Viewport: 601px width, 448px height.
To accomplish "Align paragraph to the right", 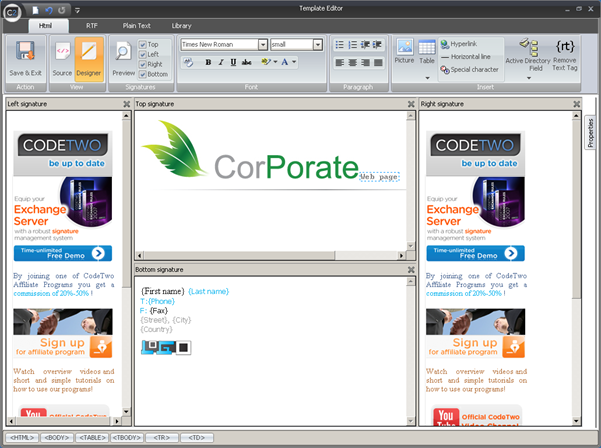I will (x=365, y=62).
